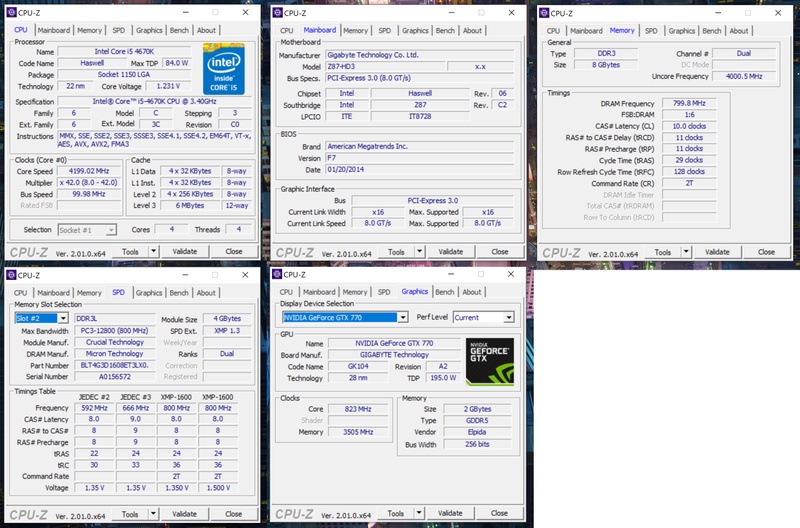Open SPD tab in Memory window
The width and height of the screenshot is (800, 528).
pos(651,31)
